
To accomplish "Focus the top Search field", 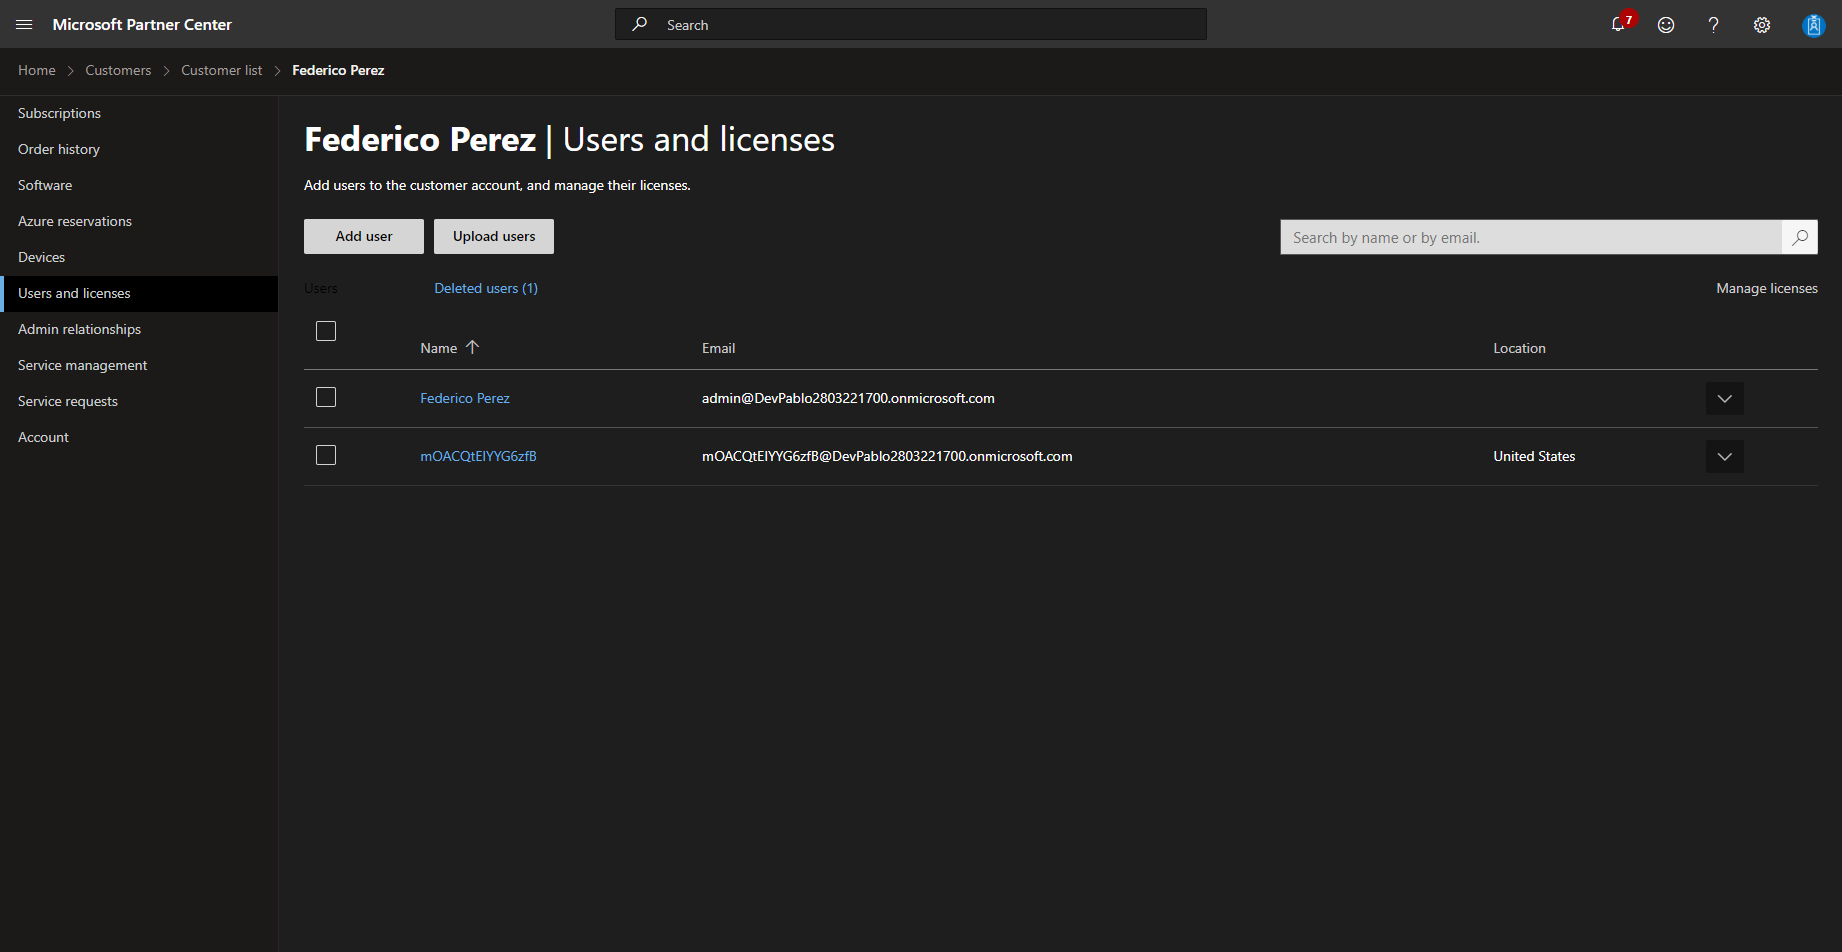I will [911, 24].
